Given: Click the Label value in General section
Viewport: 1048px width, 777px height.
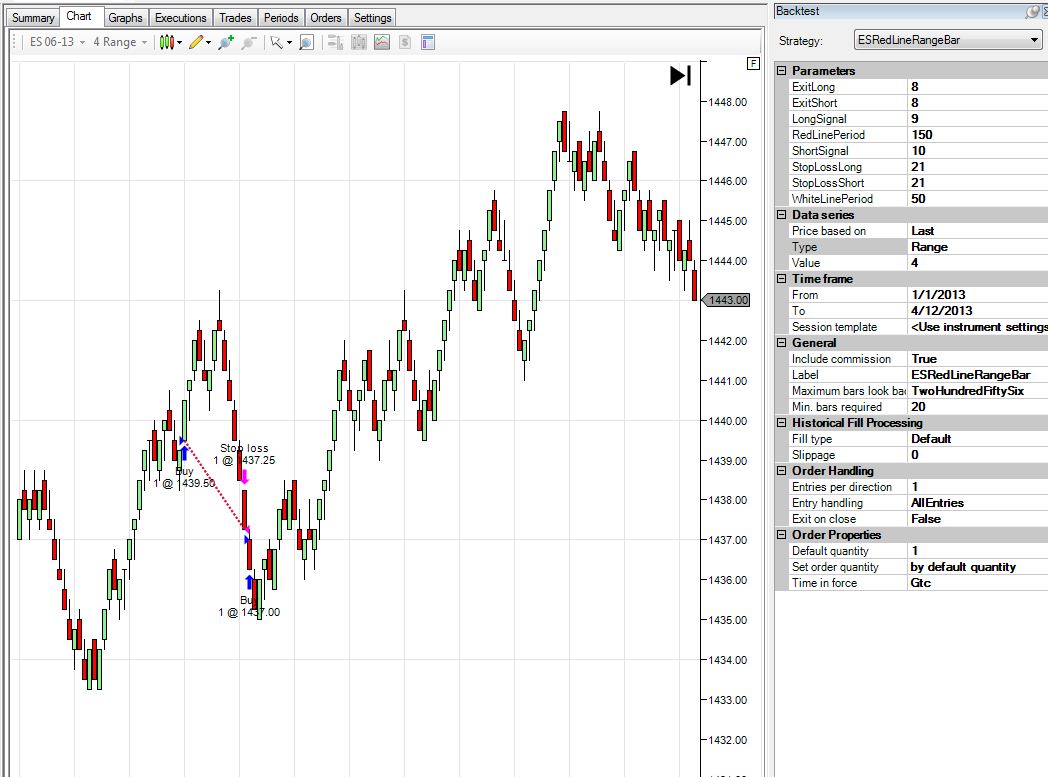Looking at the screenshot, I should (x=977, y=375).
